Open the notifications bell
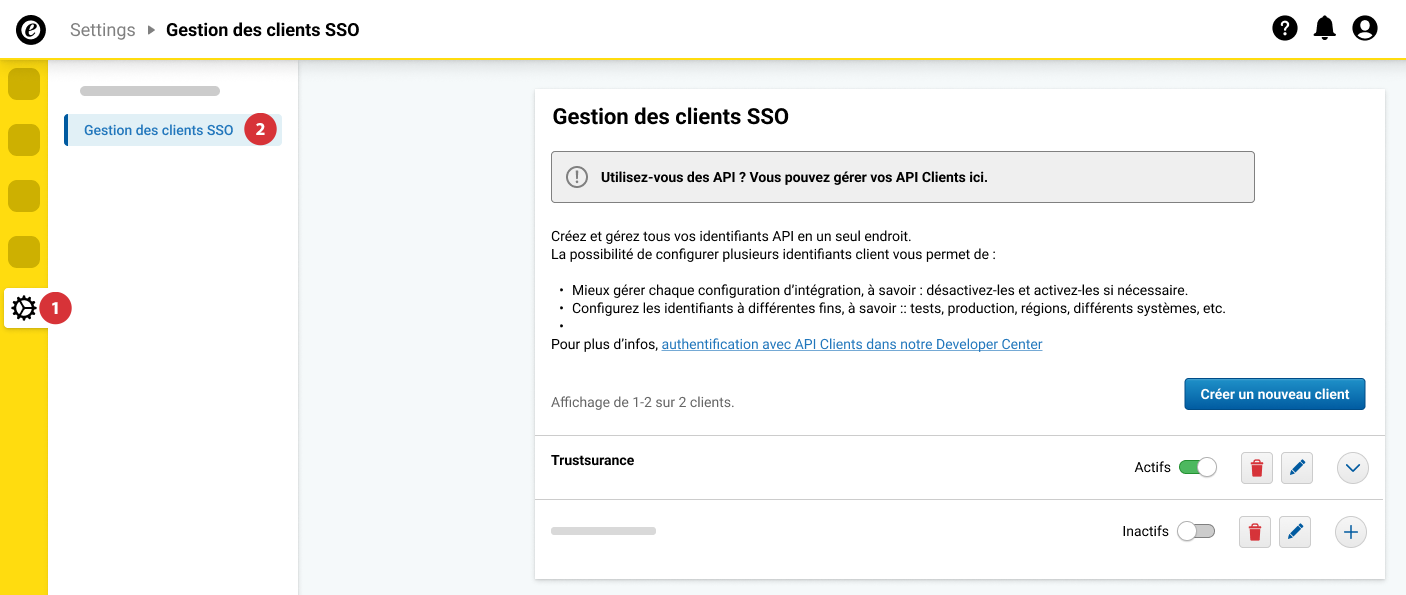This screenshot has height=595, width=1406. pyautogui.click(x=1324, y=29)
